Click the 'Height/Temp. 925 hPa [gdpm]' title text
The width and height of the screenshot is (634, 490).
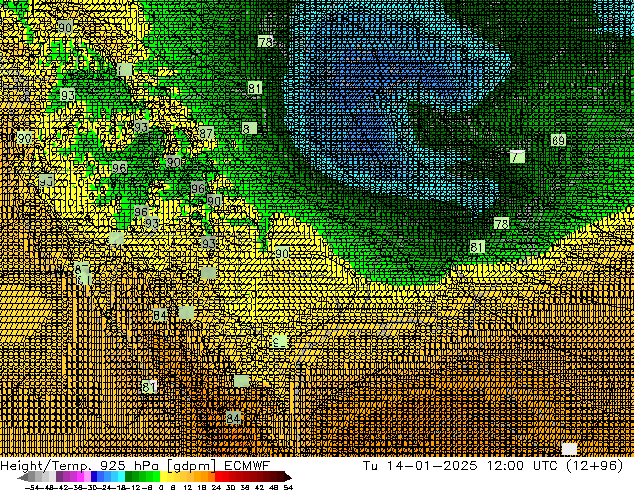pyautogui.click(x=108, y=466)
